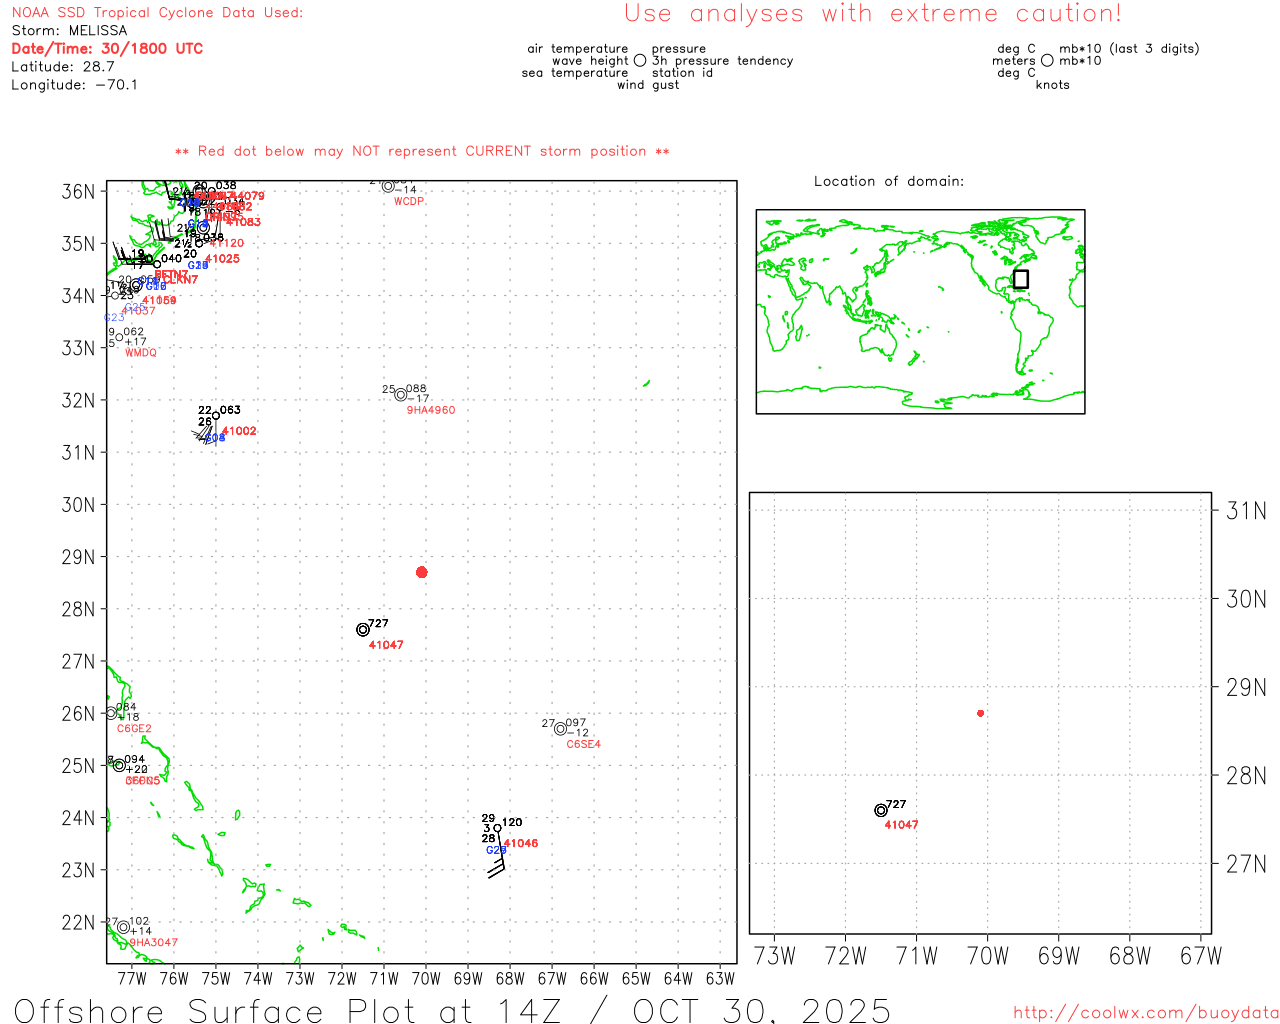Click the legend circle beside 'wave height'
The image size is (1280, 1024).
[640, 61]
